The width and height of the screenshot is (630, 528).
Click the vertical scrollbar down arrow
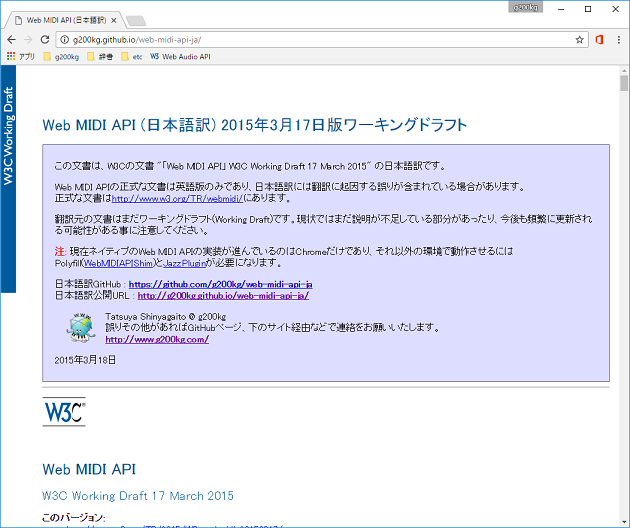click(623, 521)
